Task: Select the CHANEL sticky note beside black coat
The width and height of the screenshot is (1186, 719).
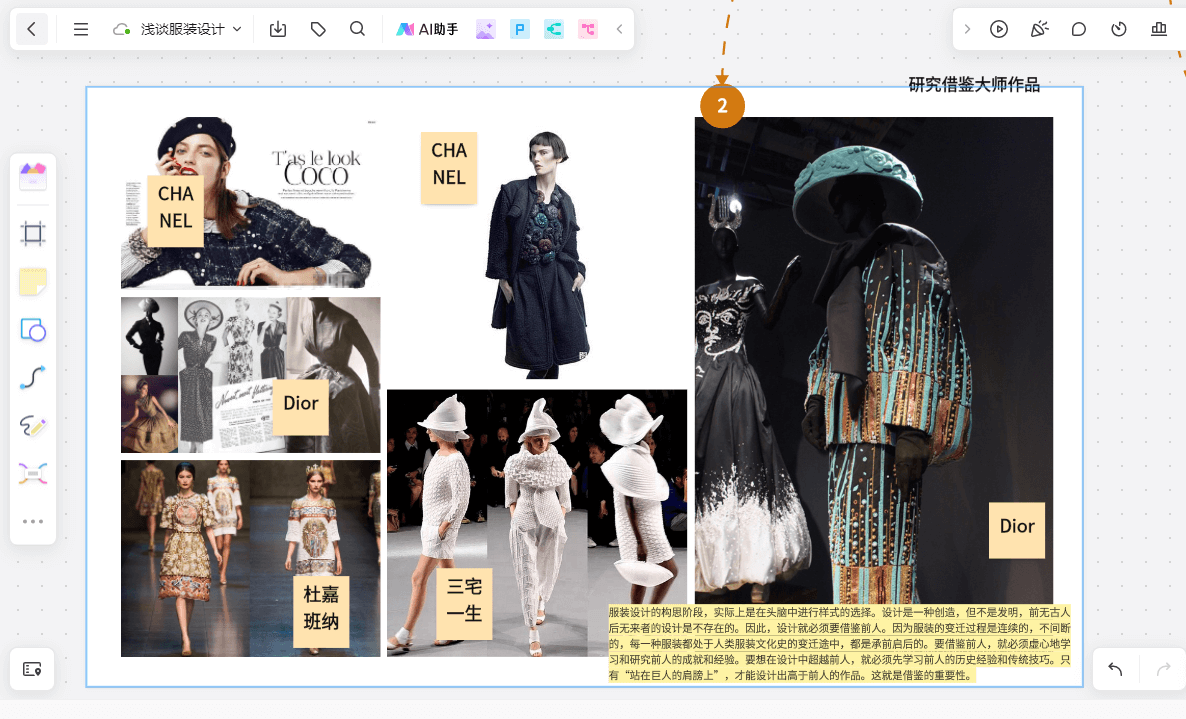Action: tap(449, 168)
